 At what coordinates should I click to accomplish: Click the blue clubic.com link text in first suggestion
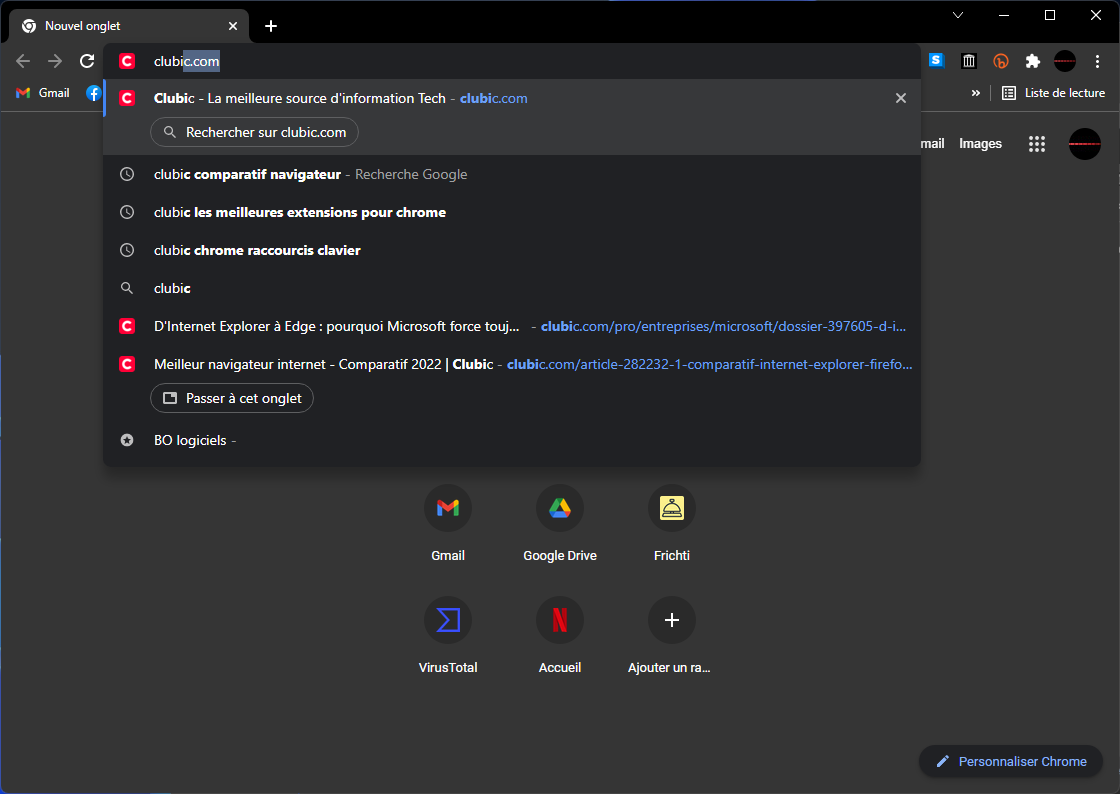pyautogui.click(x=494, y=99)
